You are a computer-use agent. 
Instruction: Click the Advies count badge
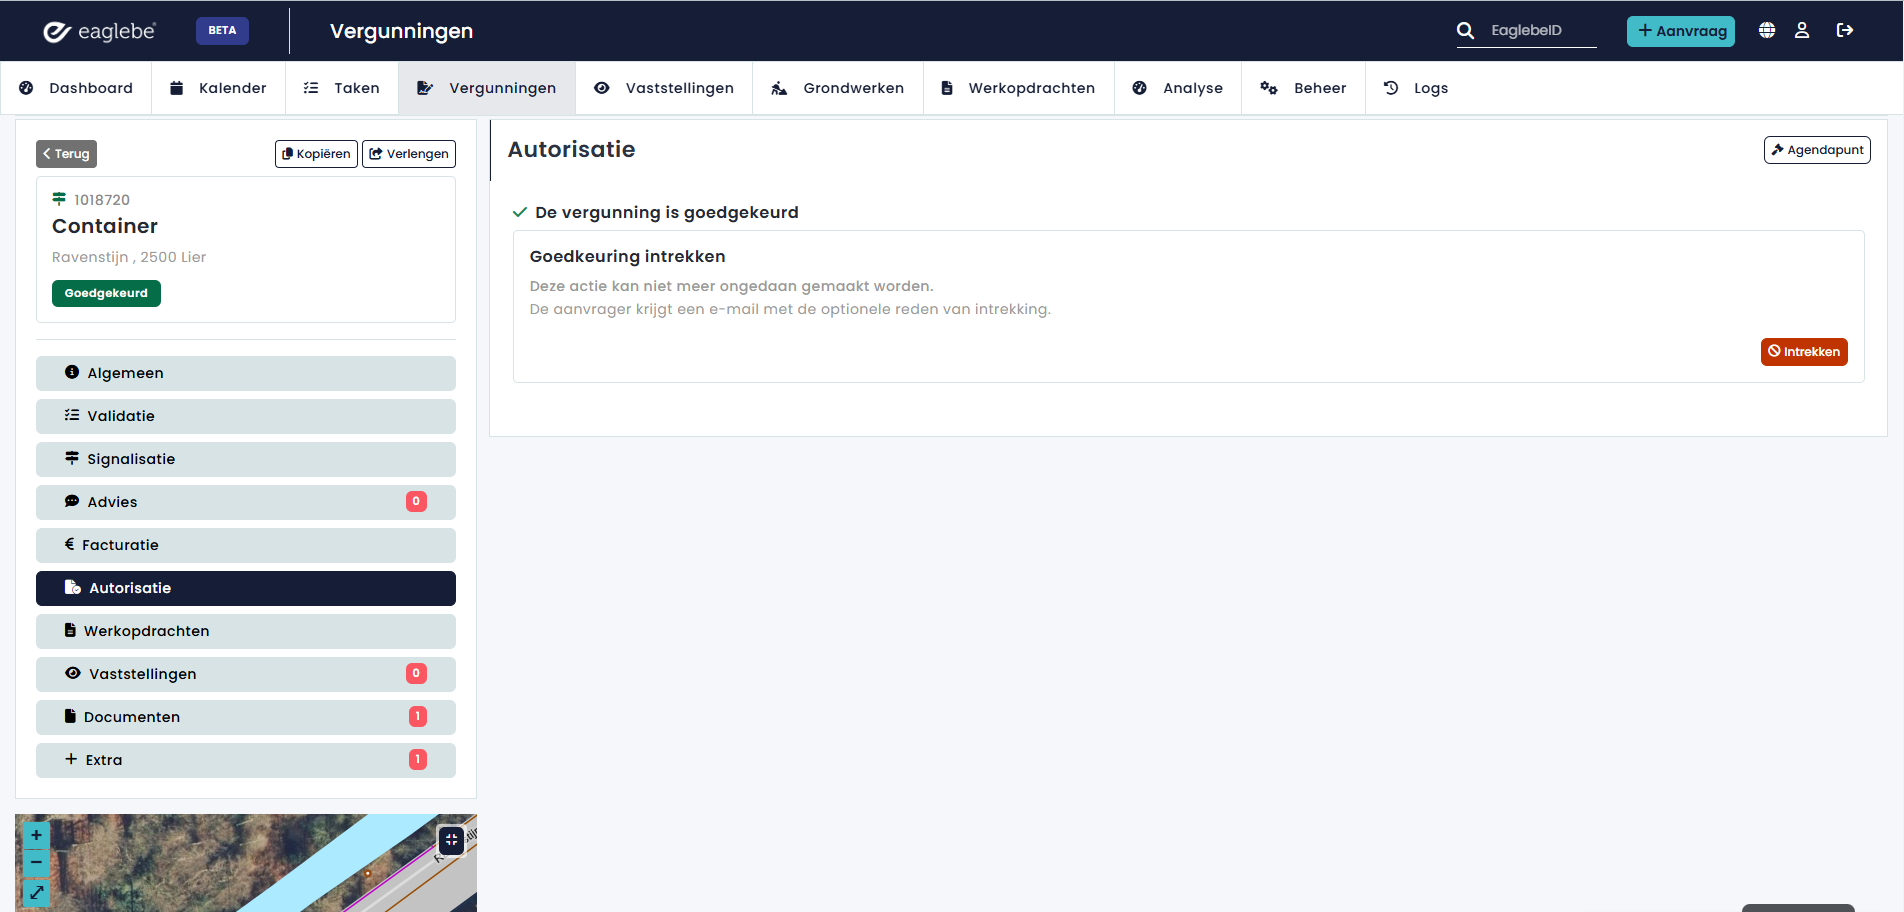[416, 502]
